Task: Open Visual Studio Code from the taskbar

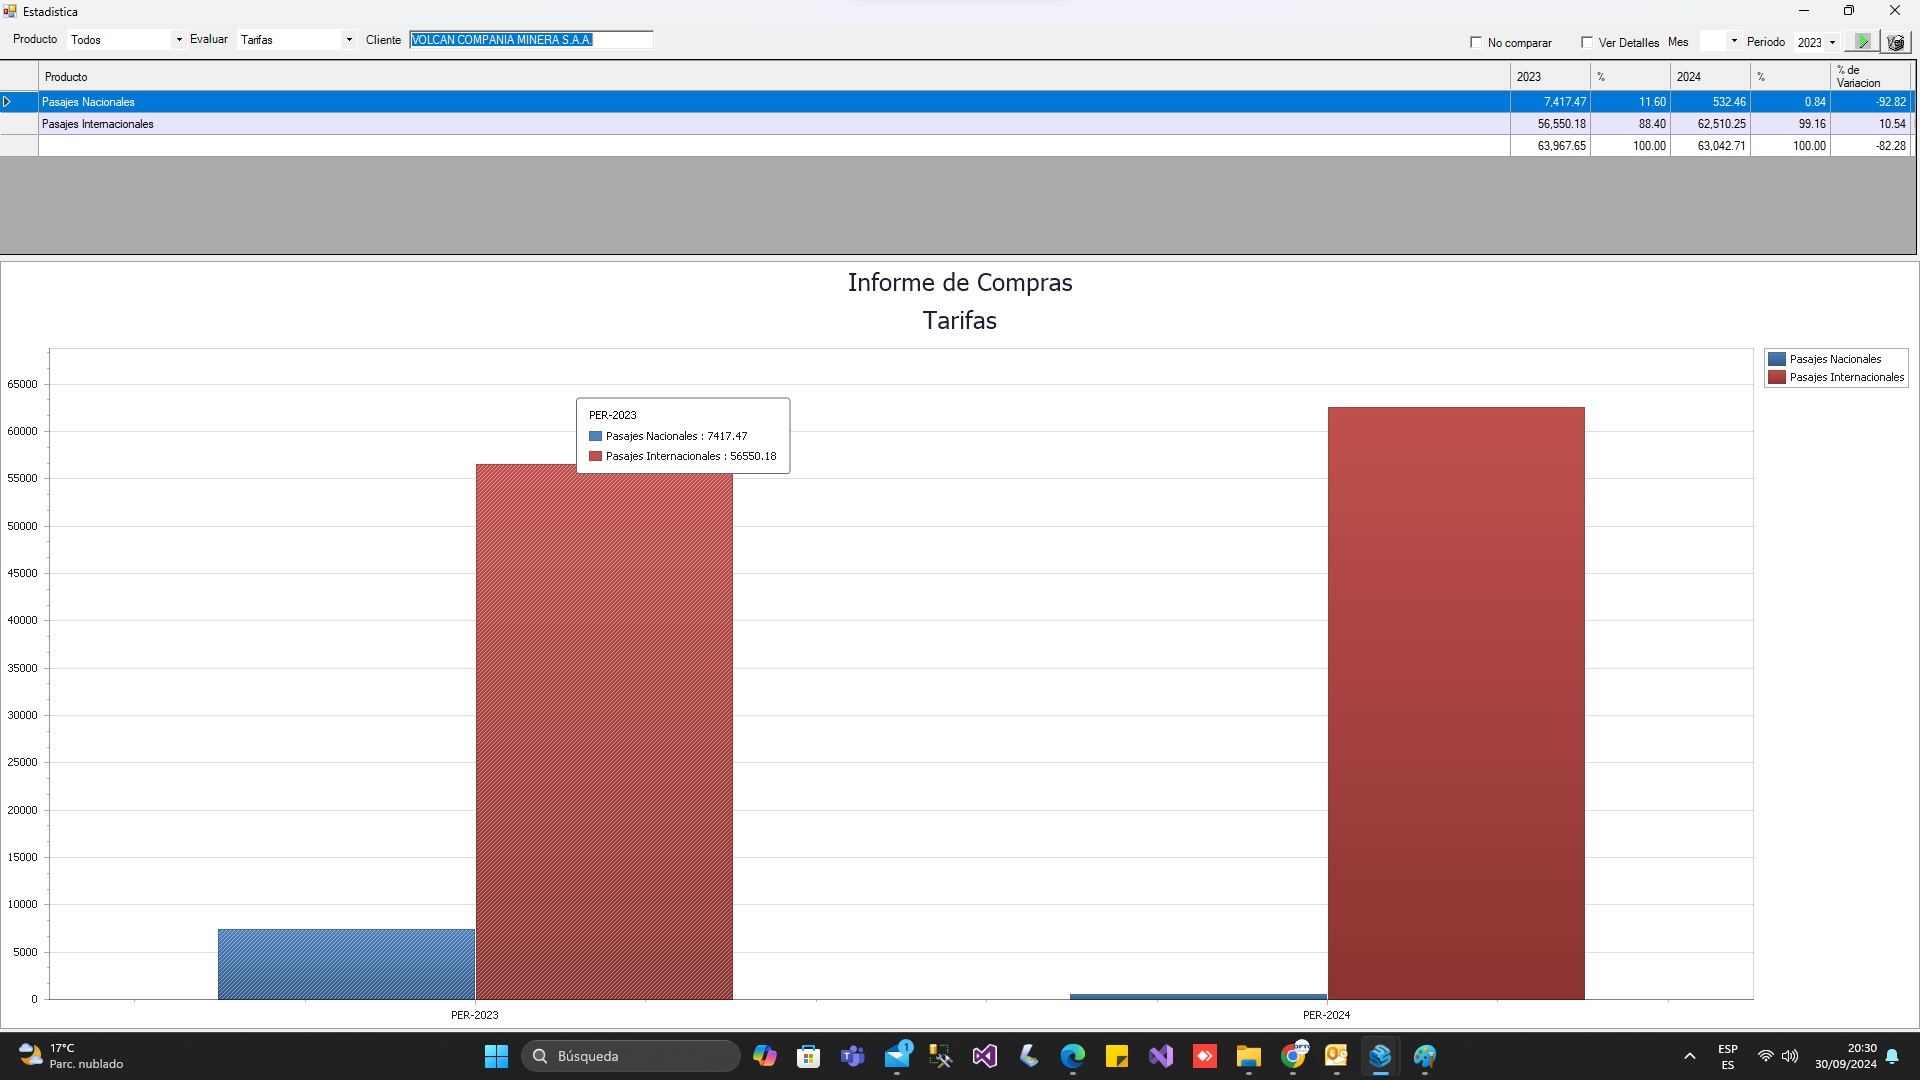Action: coord(1161,1056)
